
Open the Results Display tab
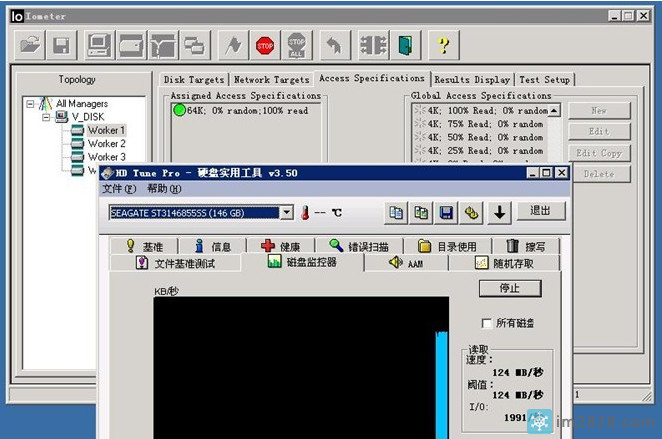[472, 80]
